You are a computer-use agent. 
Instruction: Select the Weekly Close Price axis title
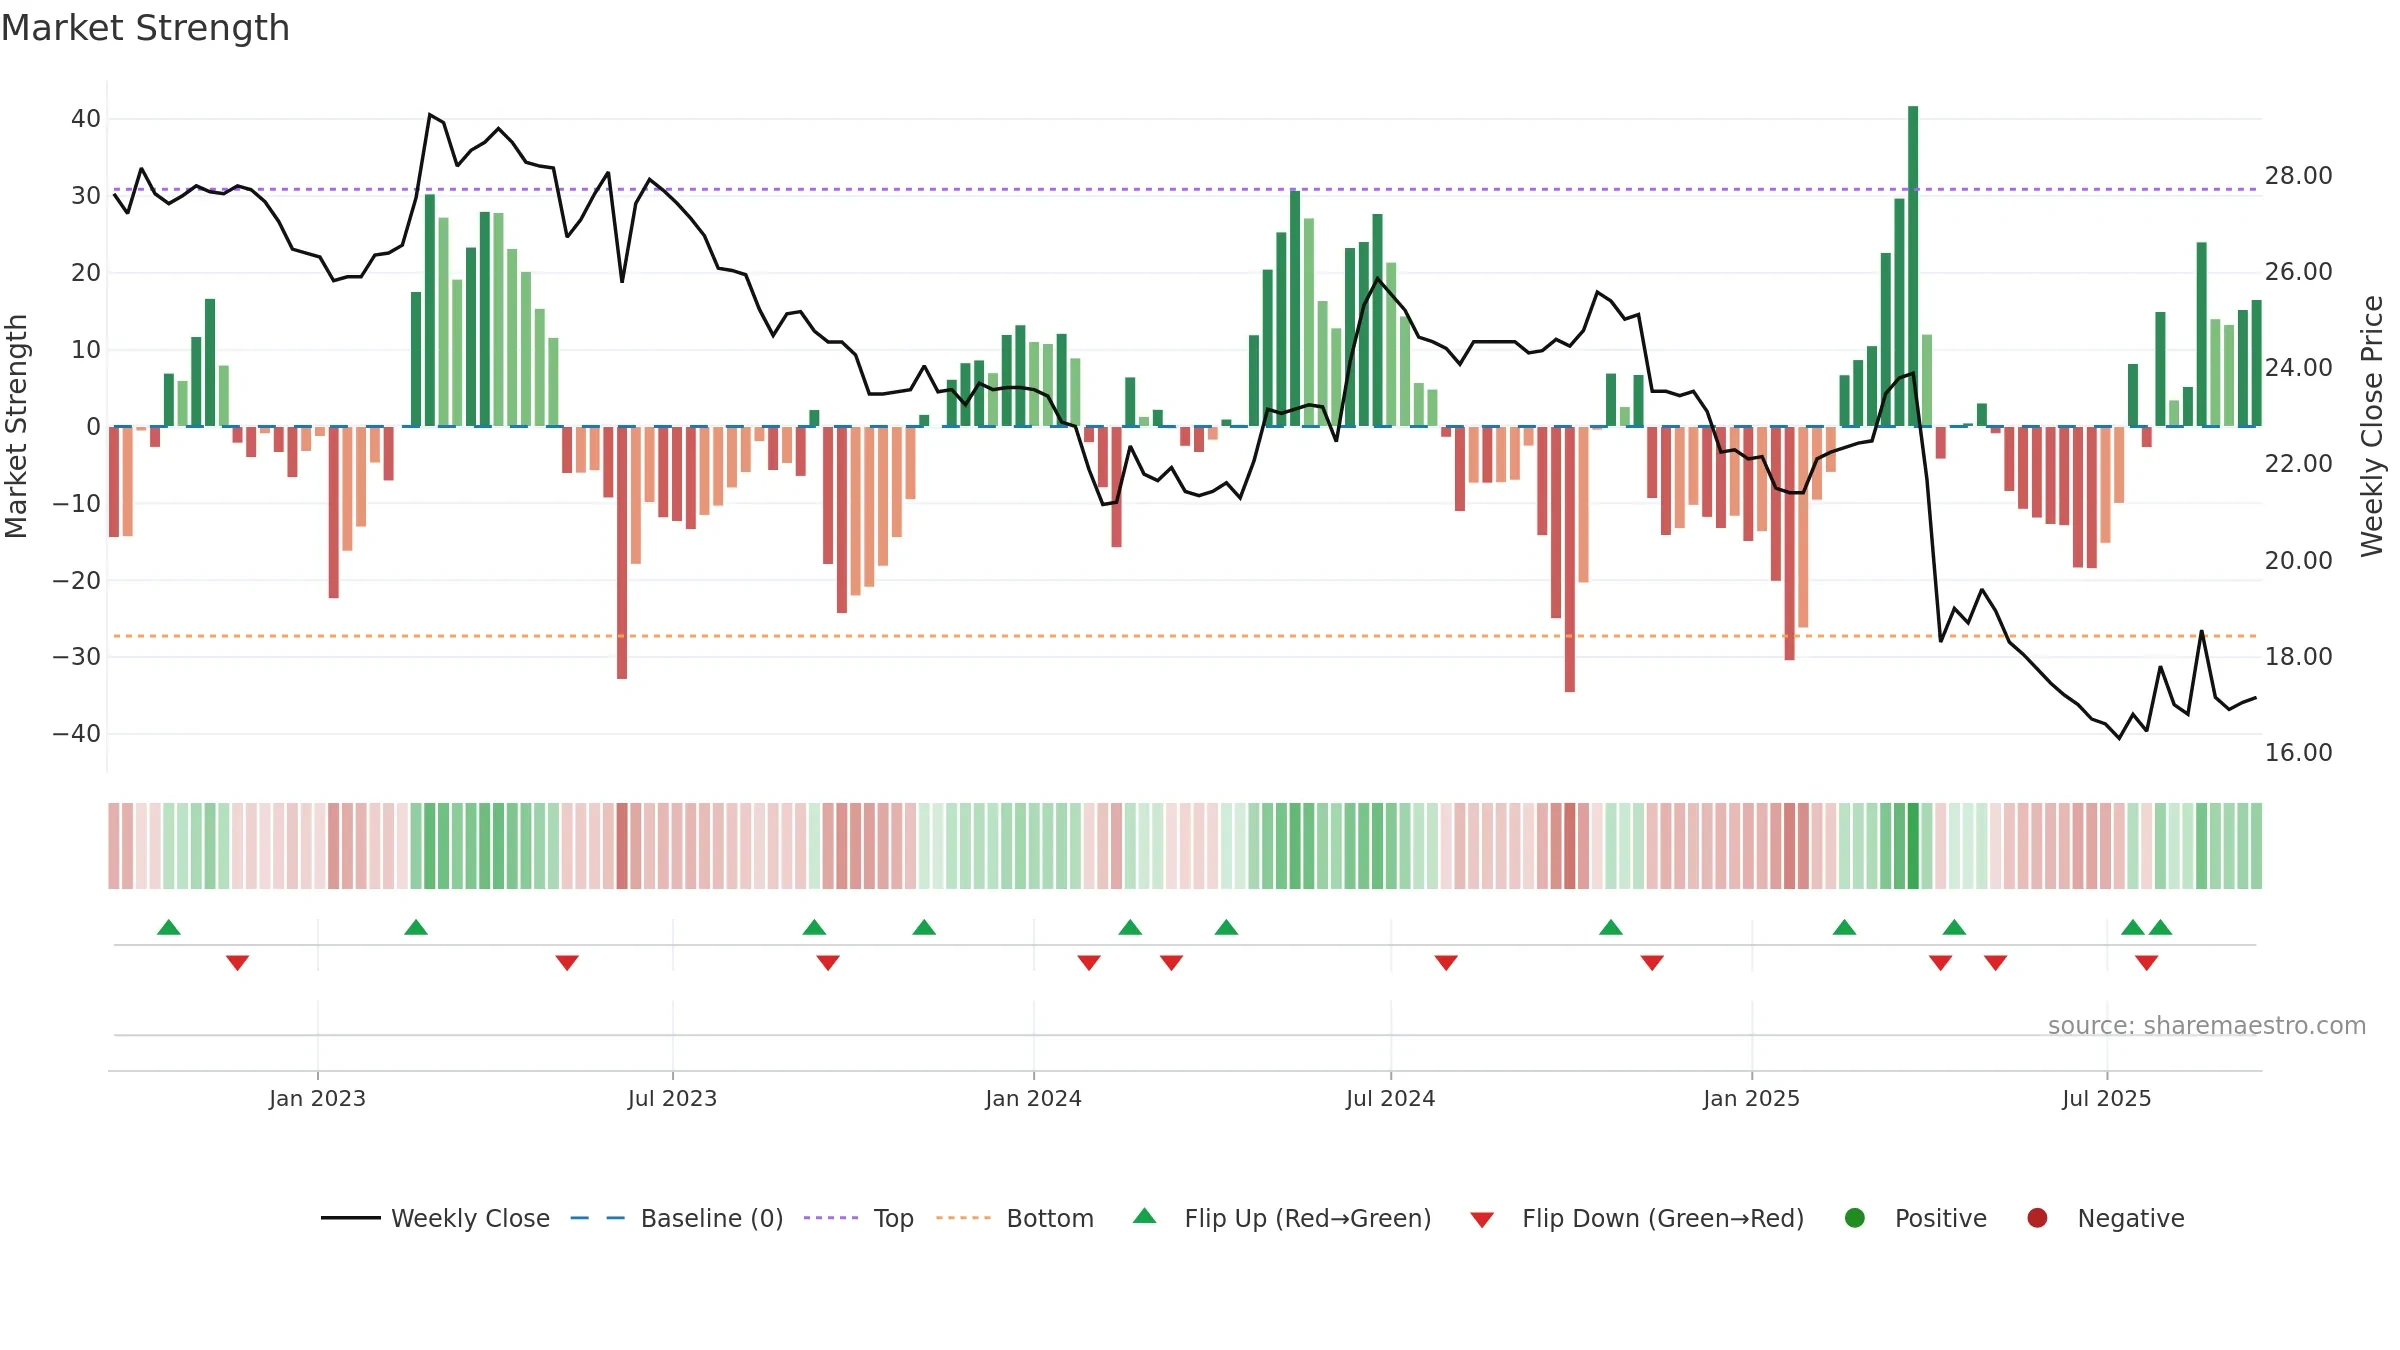click(x=2372, y=426)
